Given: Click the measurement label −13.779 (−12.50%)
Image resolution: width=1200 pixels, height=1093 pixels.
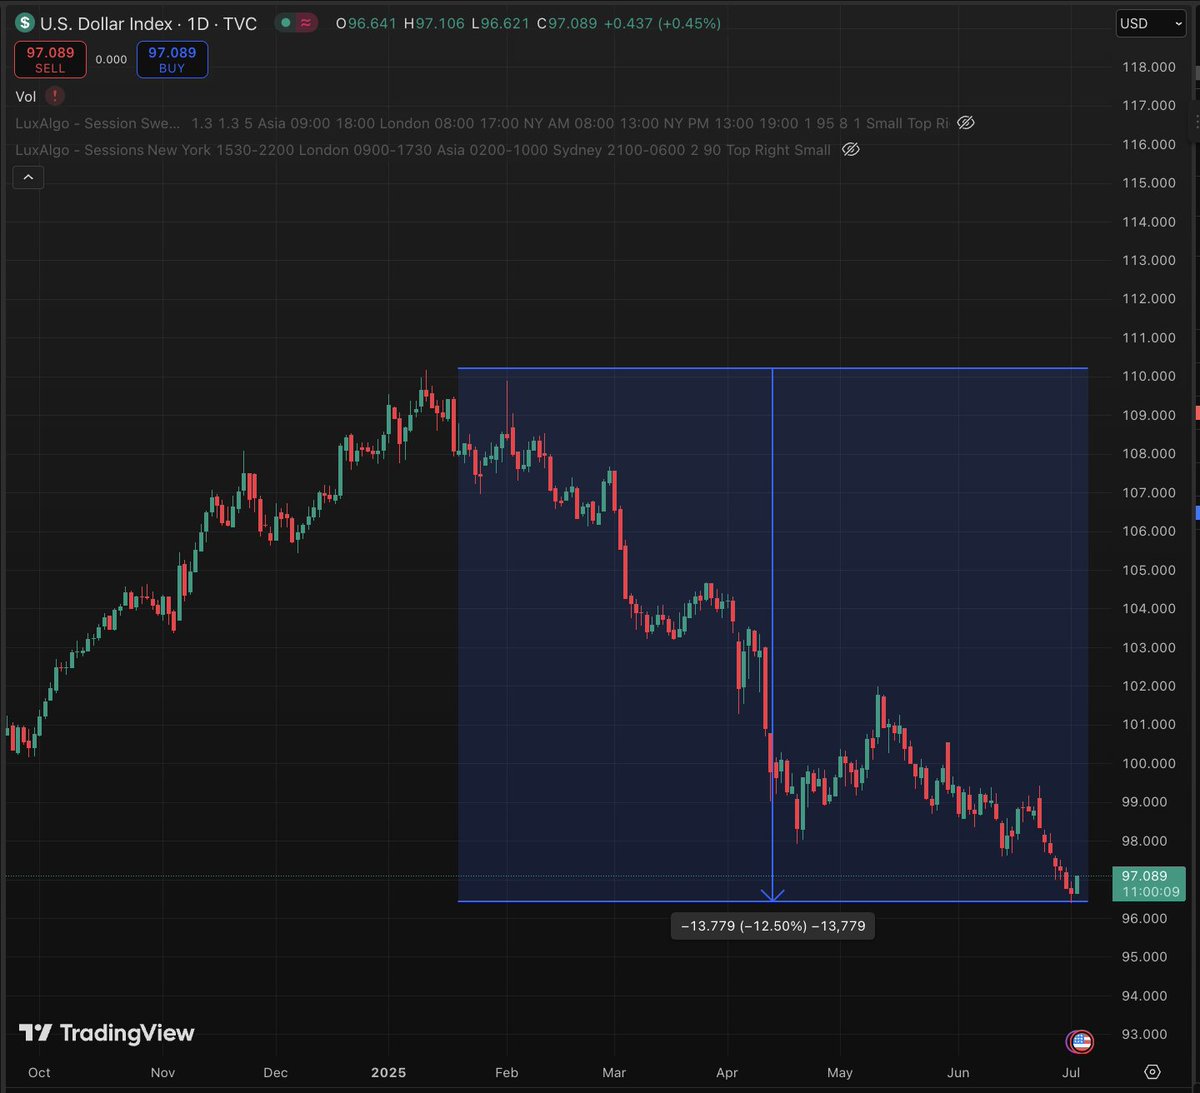Looking at the screenshot, I should point(773,926).
